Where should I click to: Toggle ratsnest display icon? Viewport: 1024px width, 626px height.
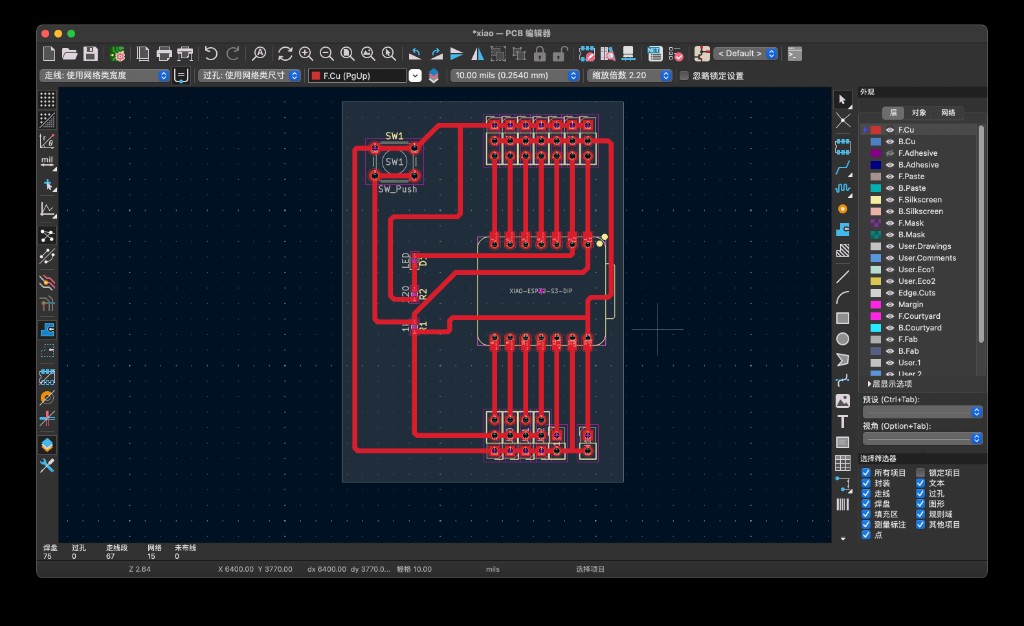tap(47, 236)
